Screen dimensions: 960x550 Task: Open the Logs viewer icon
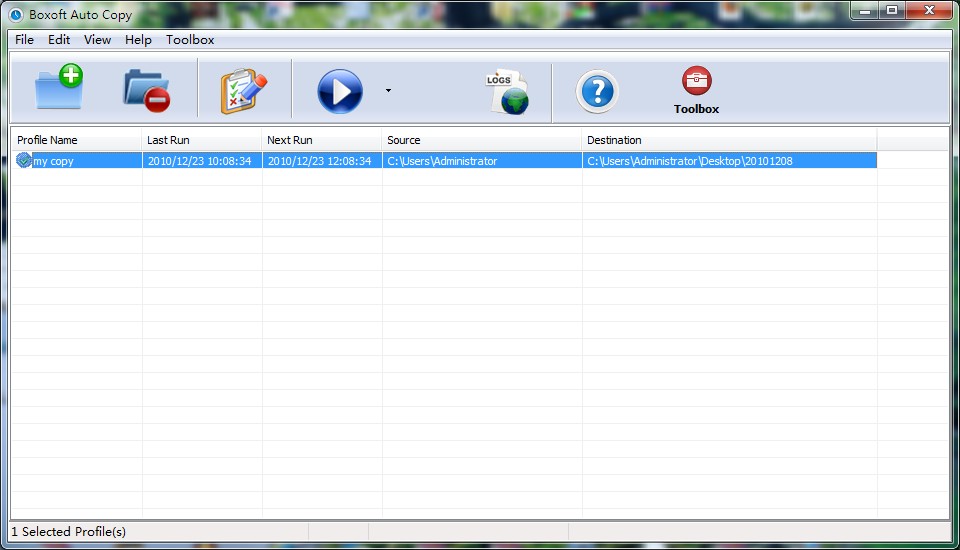pos(508,92)
